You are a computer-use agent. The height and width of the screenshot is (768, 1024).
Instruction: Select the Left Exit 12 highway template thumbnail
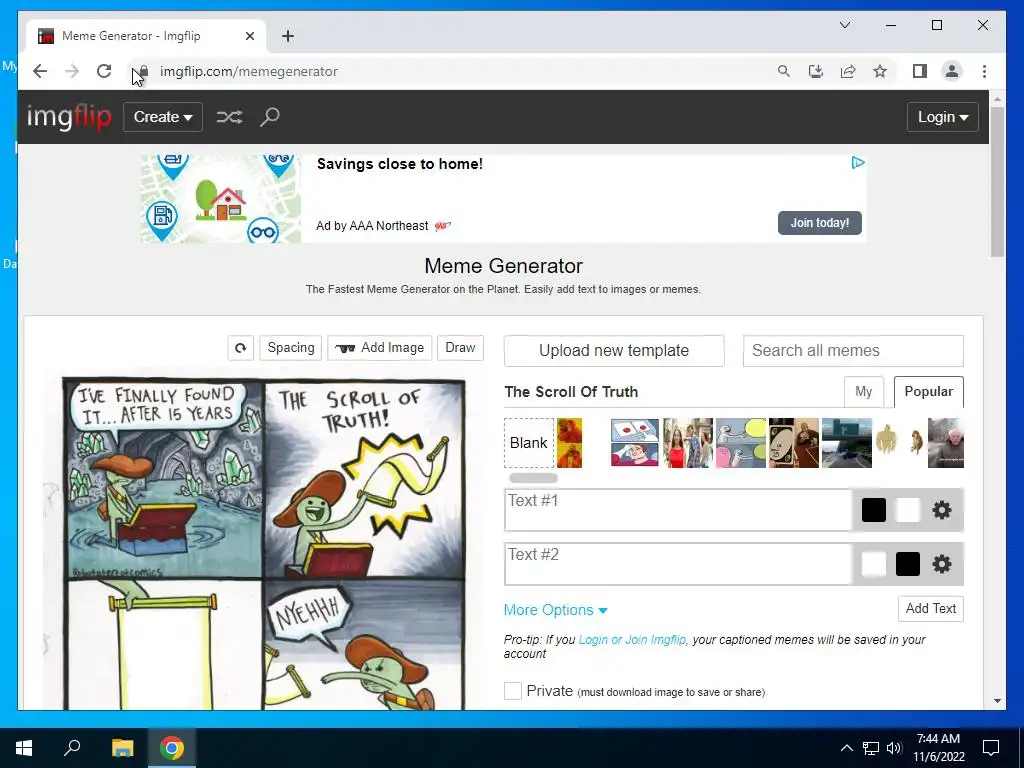[x=846, y=443]
